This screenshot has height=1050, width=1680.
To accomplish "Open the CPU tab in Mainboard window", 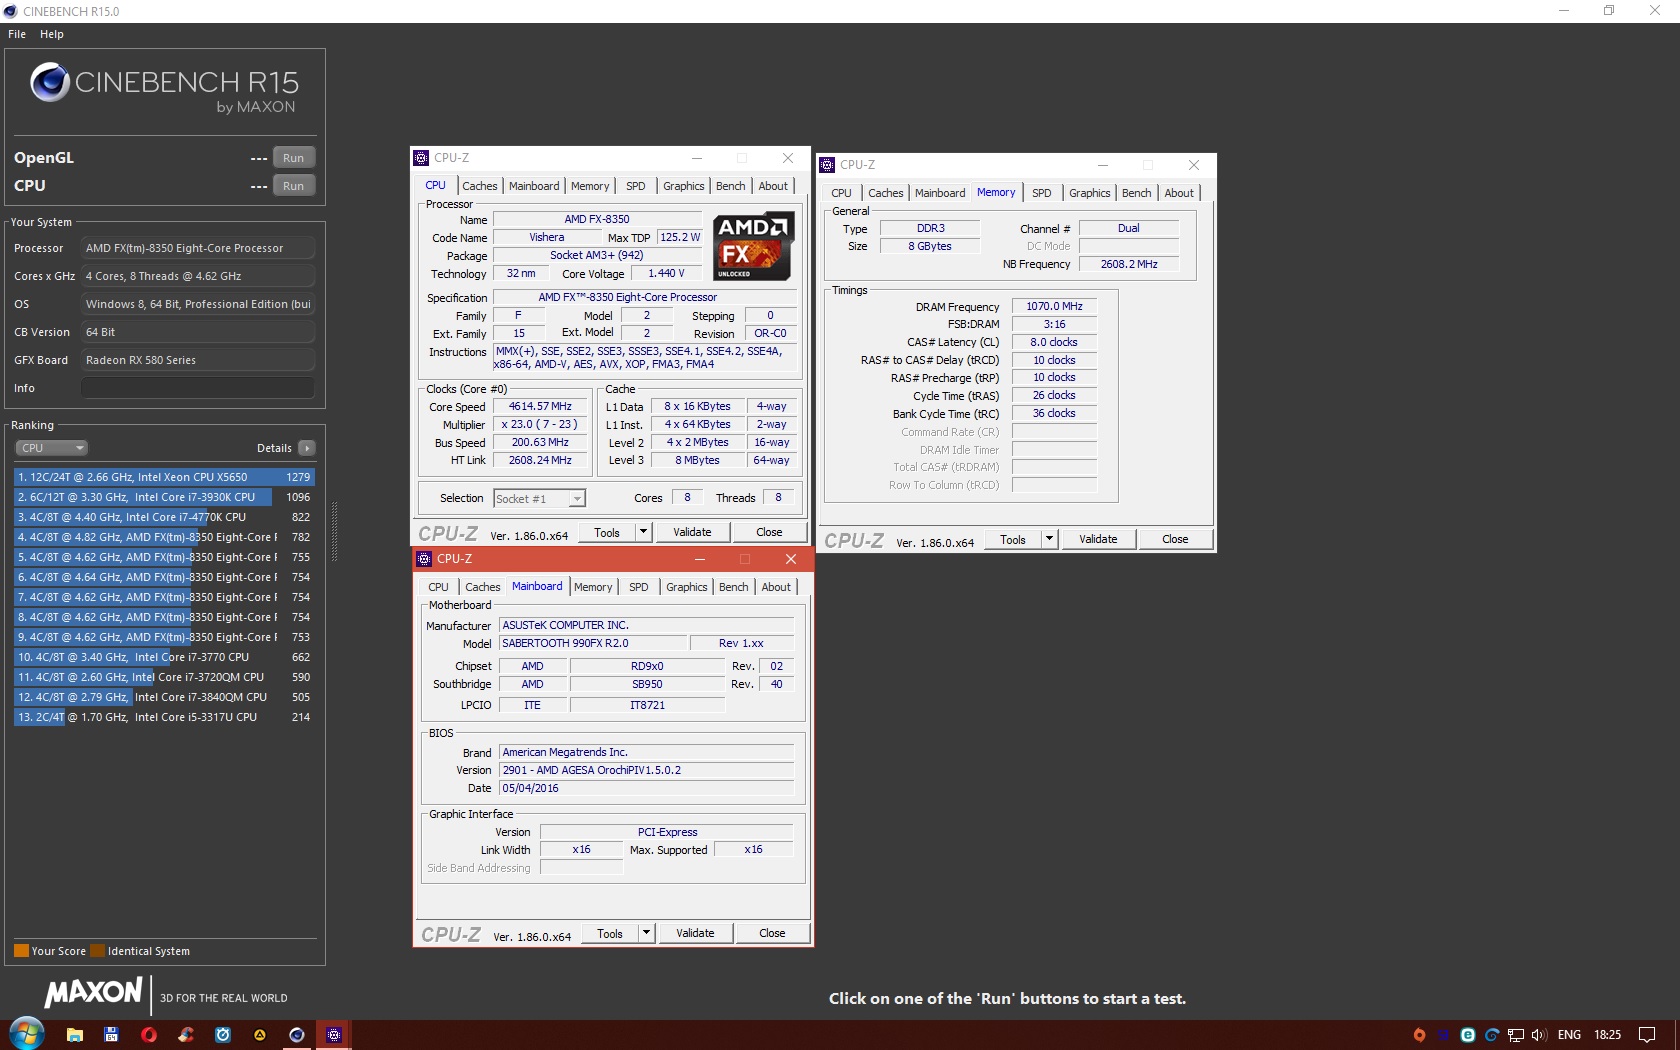I will (439, 587).
